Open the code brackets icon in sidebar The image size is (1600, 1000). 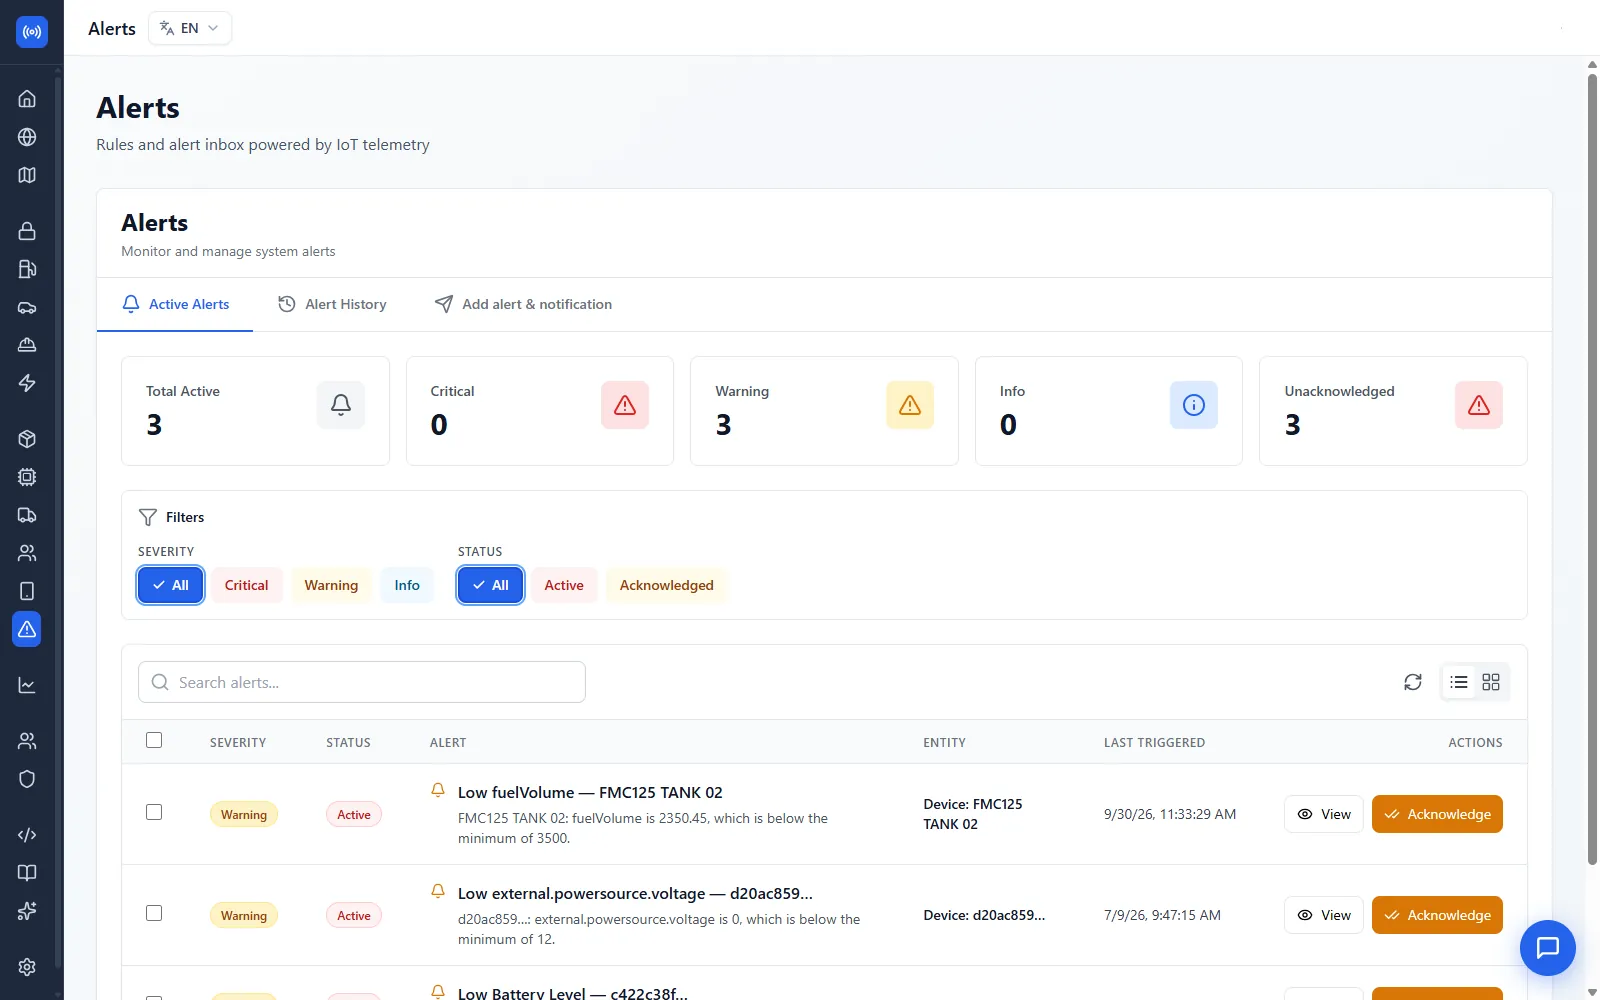(x=27, y=835)
